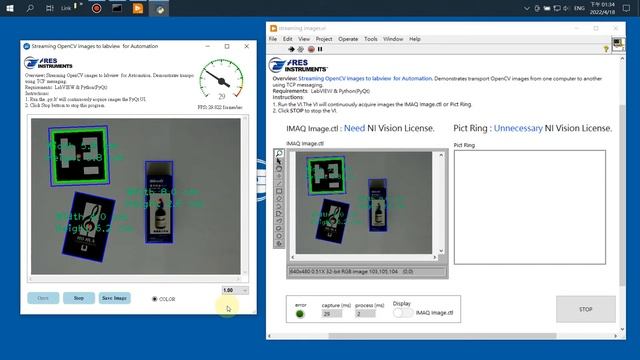Select the polygon tool in IMAQ palette
This screenshot has height=360, width=640.
[279, 213]
